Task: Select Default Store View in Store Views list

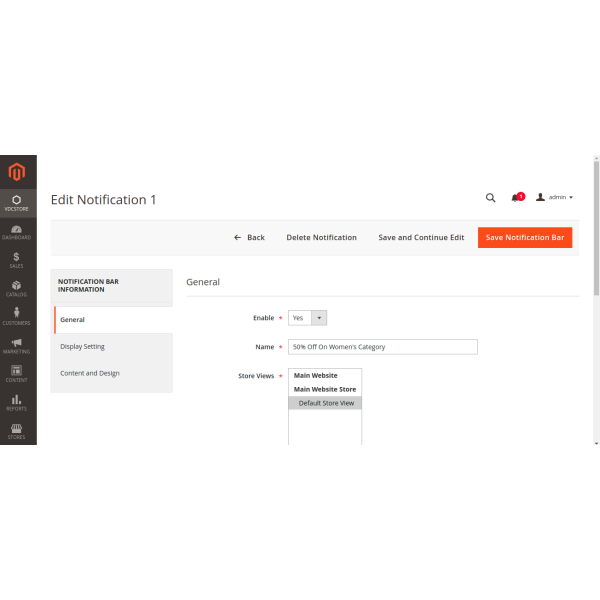Action: [x=326, y=403]
